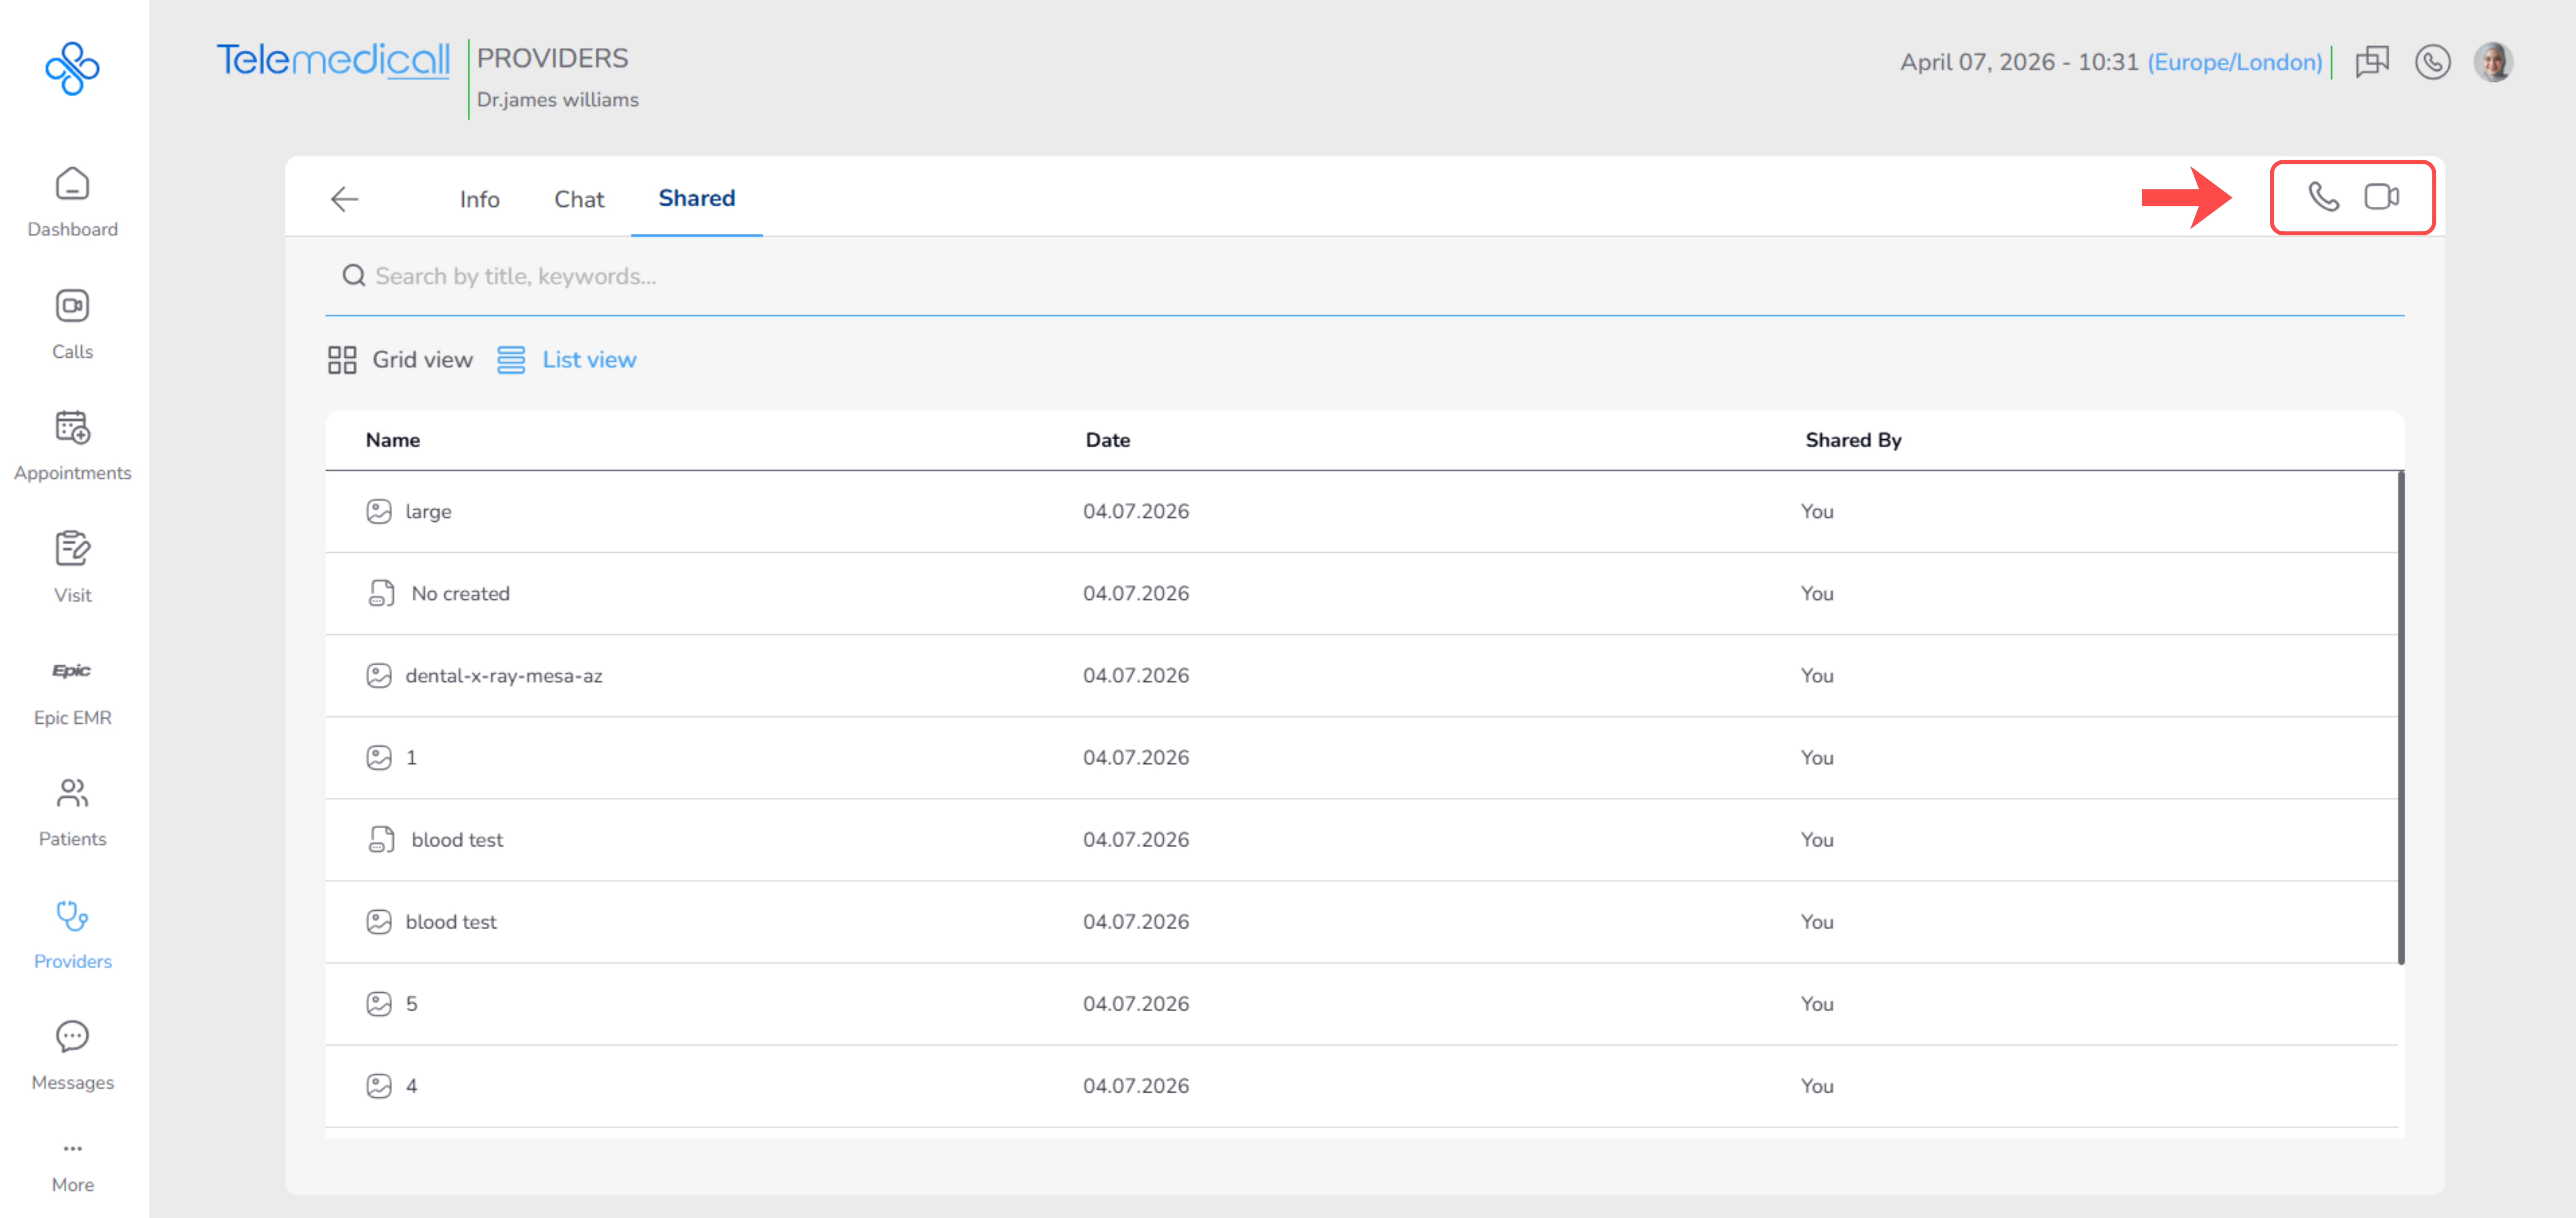2576x1218 pixels.
Task: Expand the More menu in the sidebar
Action: click(73, 1167)
